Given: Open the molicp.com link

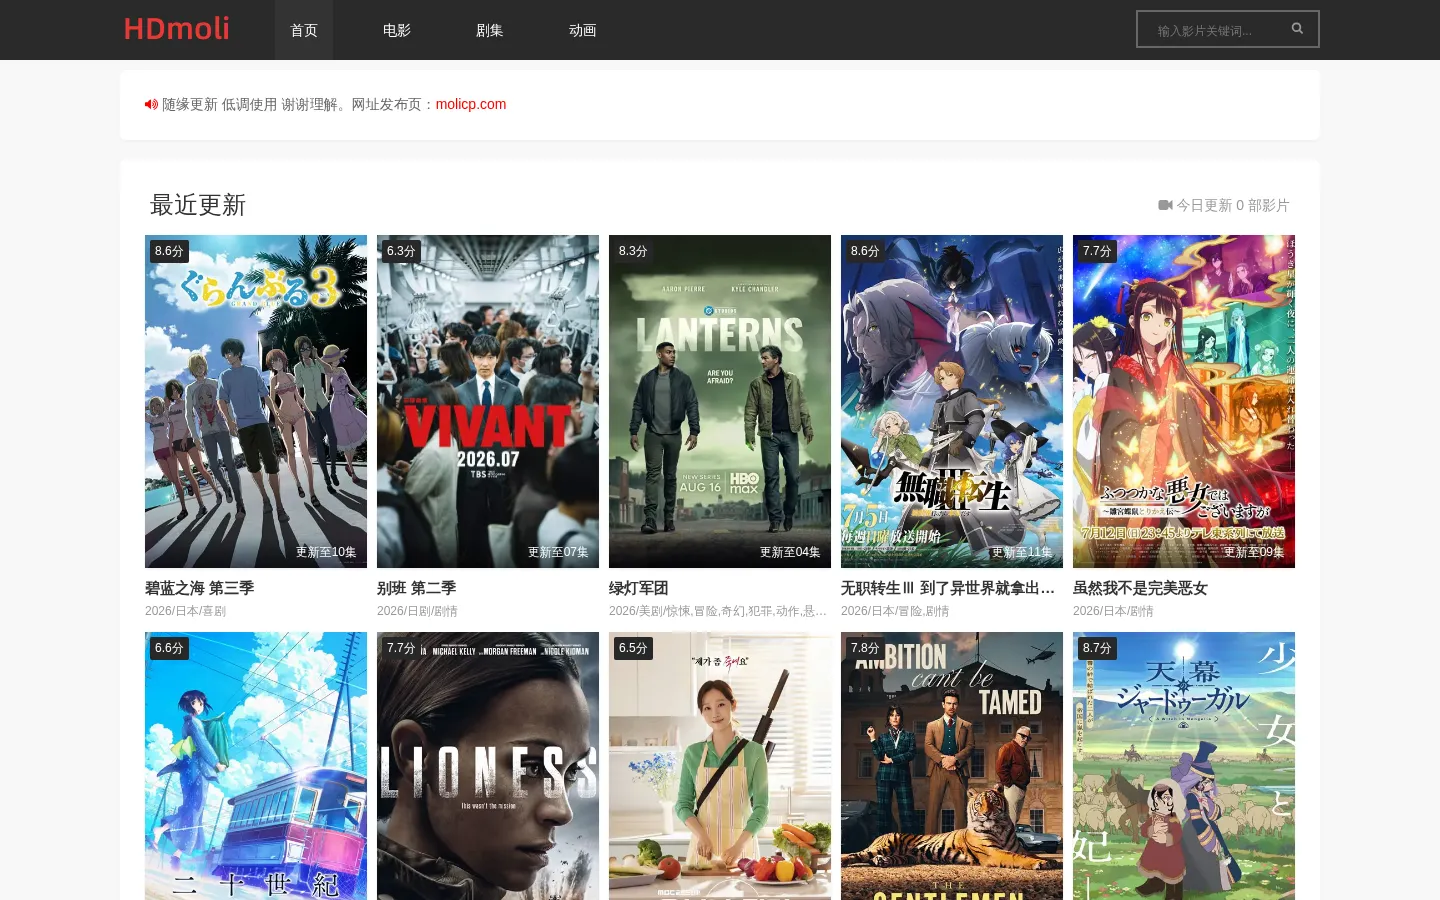Looking at the screenshot, I should 471,104.
